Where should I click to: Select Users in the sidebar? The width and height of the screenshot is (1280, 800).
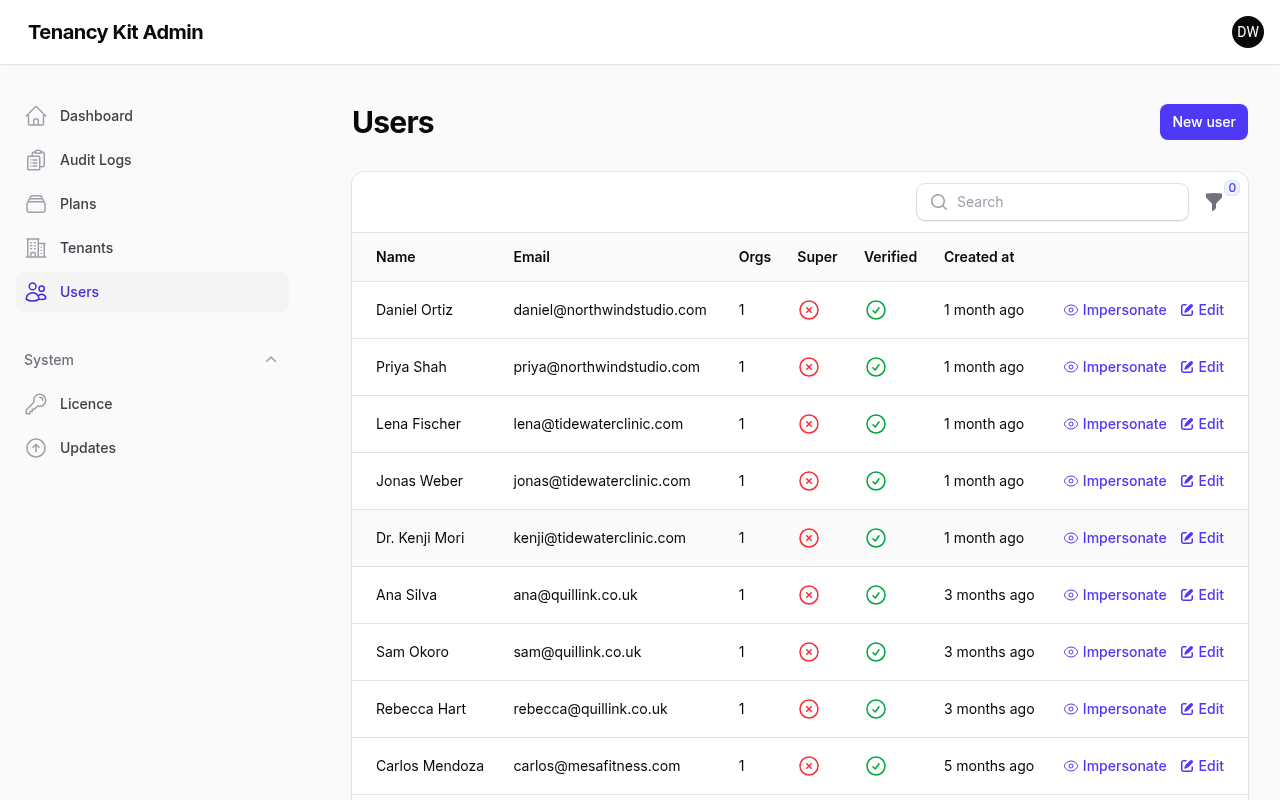152,292
